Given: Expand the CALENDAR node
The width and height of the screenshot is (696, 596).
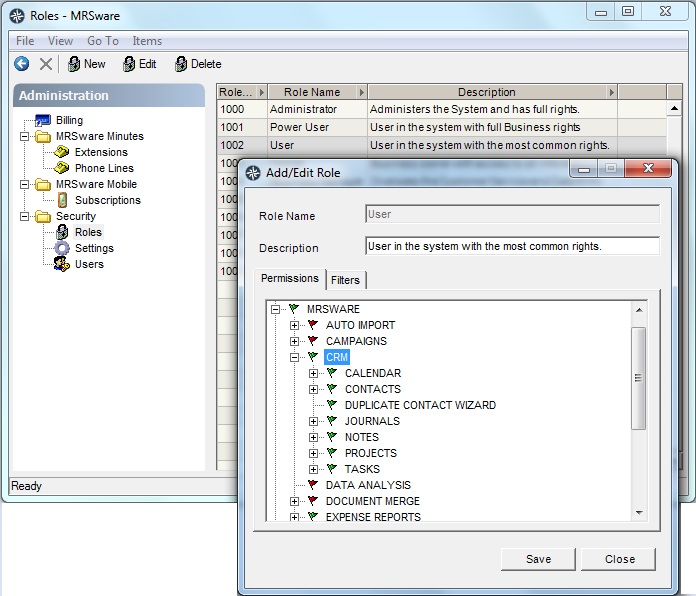Looking at the screenshot, I should [x=313, y=373].
